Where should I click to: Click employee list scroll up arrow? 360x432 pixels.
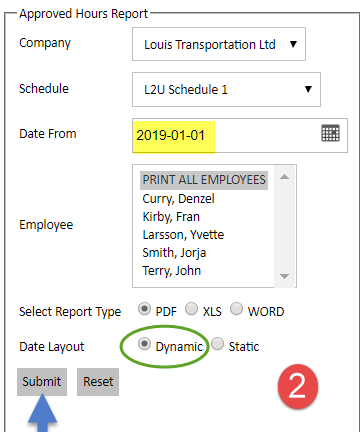(284, 177)
